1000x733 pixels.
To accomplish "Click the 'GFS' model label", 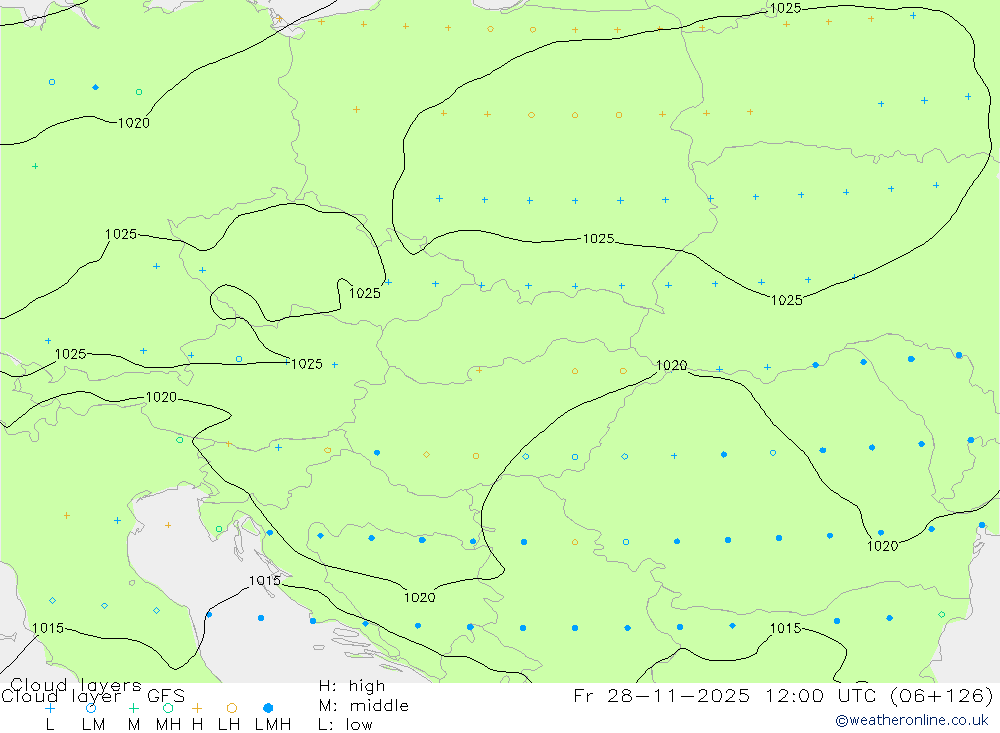I will pyautogui.click(x=166, y=695).
